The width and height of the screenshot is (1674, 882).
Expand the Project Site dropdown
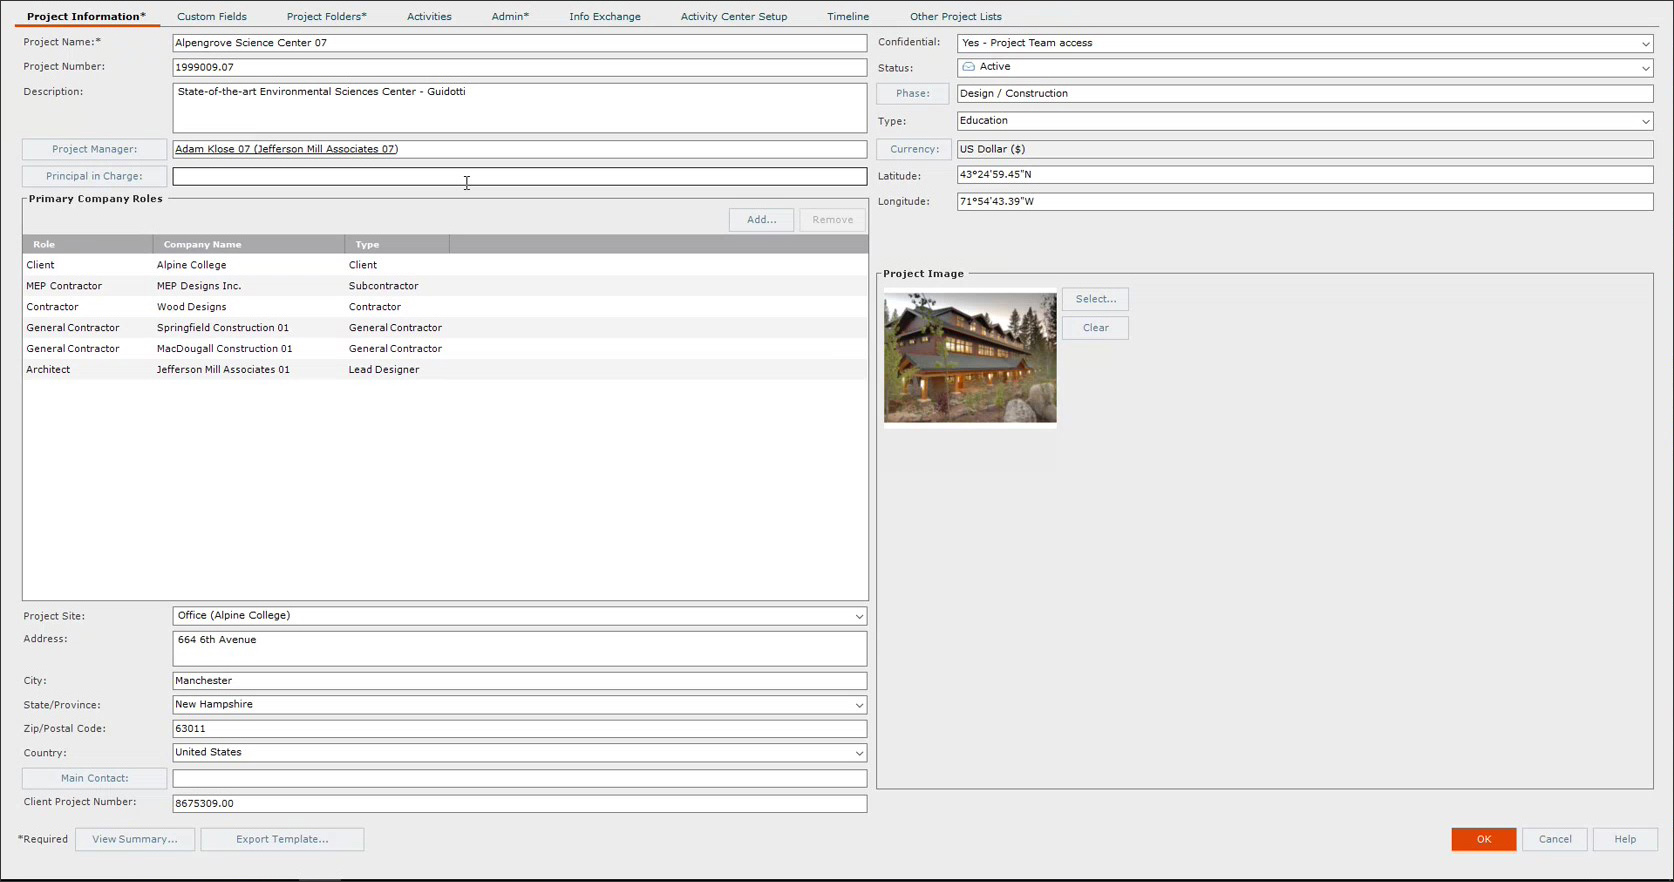click(858, 616)
